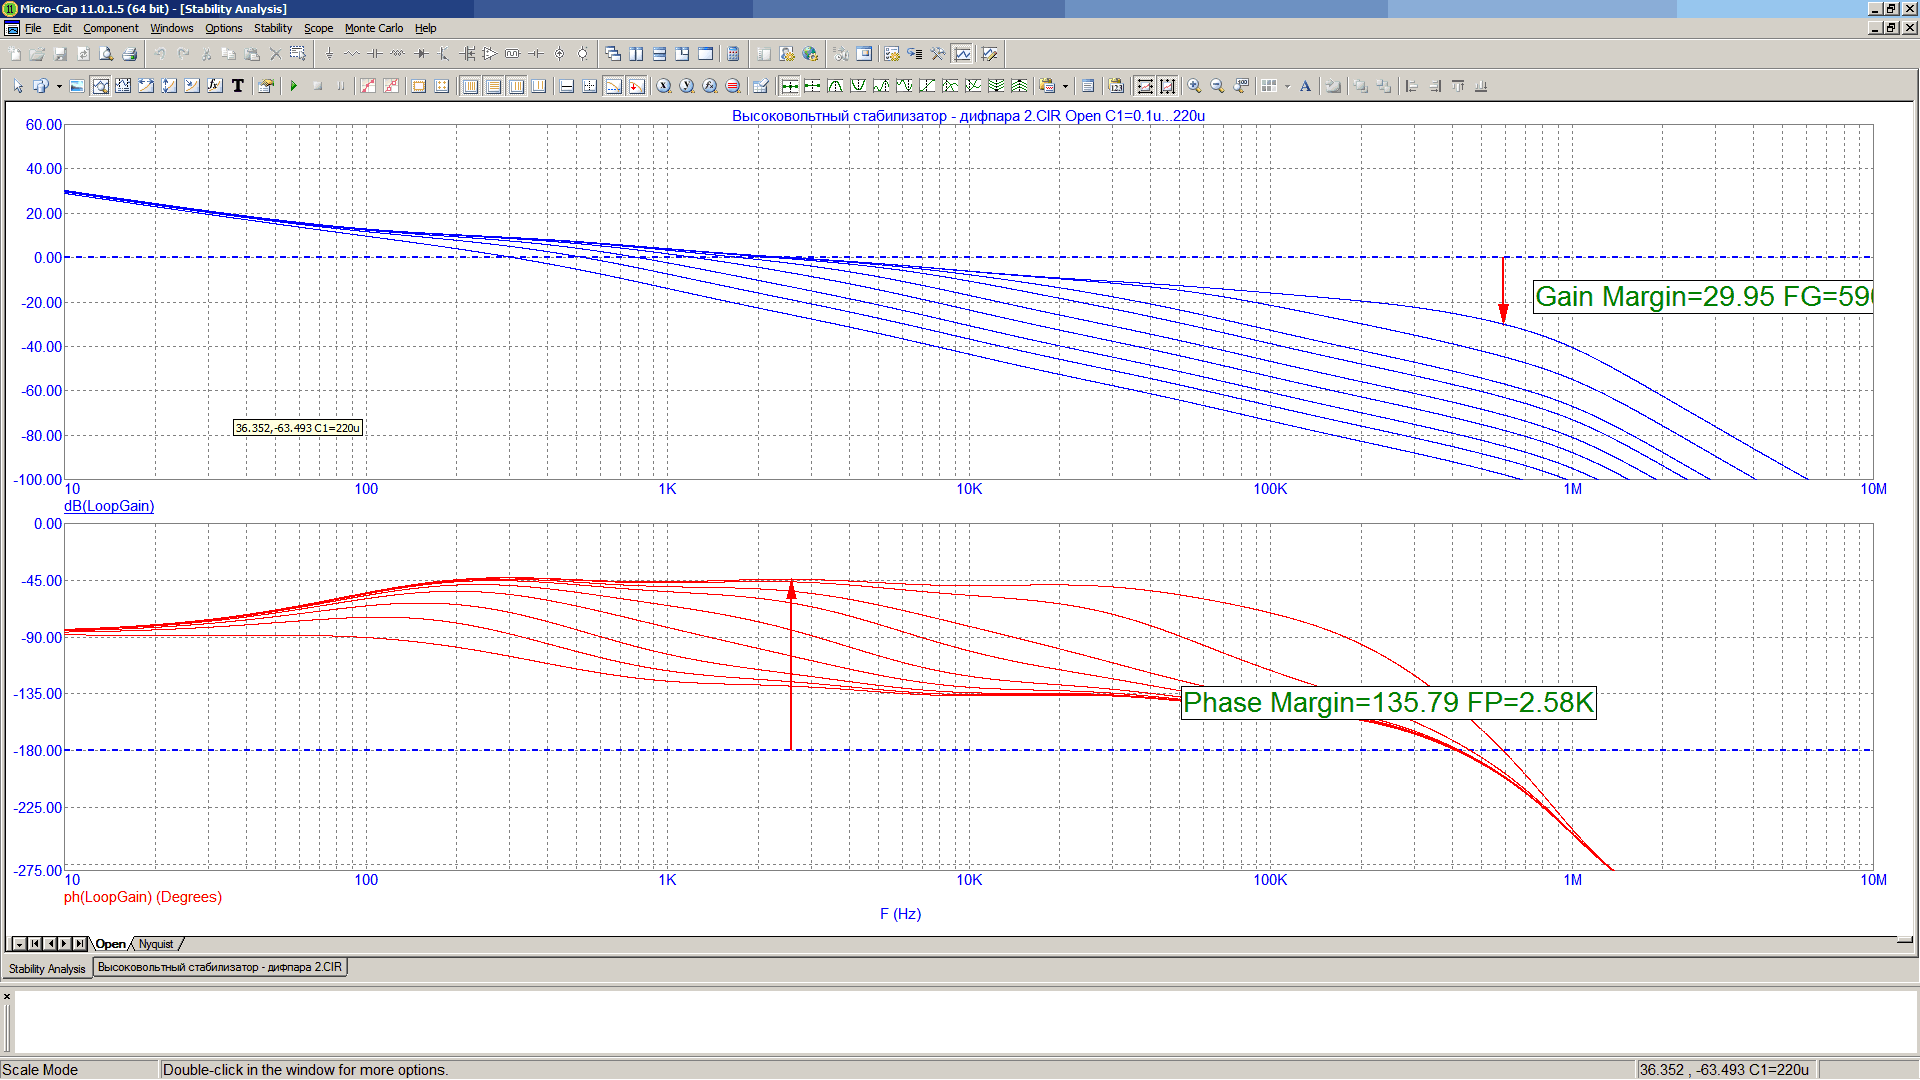Click the Zoom In magnifier icon
This screenshot has height=1080, width=1920.
coord(1194,86)
